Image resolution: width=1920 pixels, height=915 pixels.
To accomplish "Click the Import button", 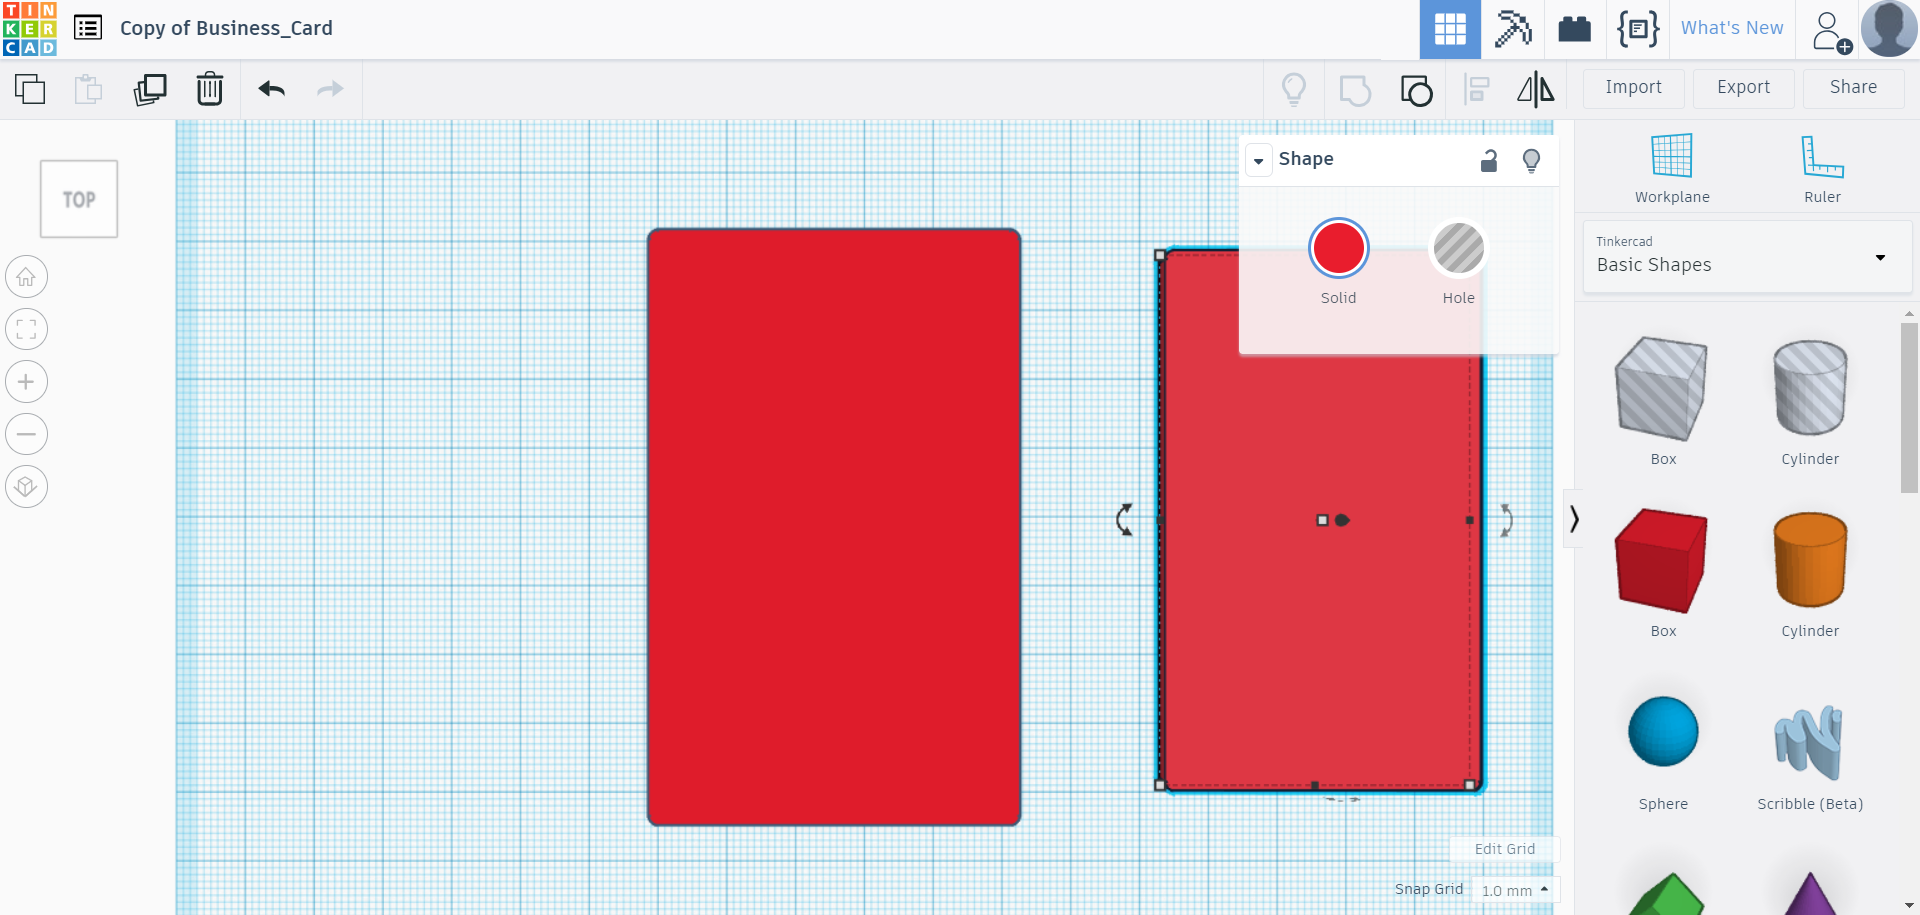I will click(x=1633, y=88).
